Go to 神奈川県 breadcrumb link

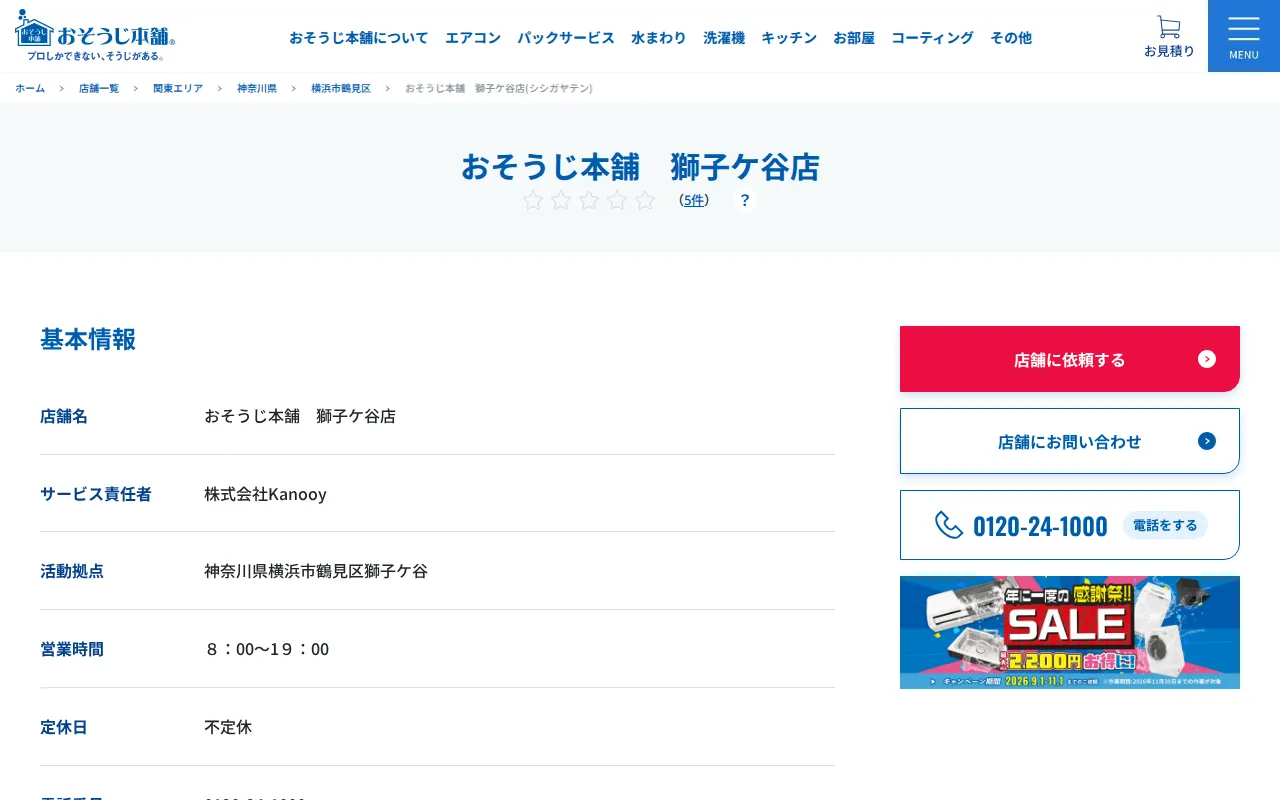pyautogui.click(x=257, y=88)
